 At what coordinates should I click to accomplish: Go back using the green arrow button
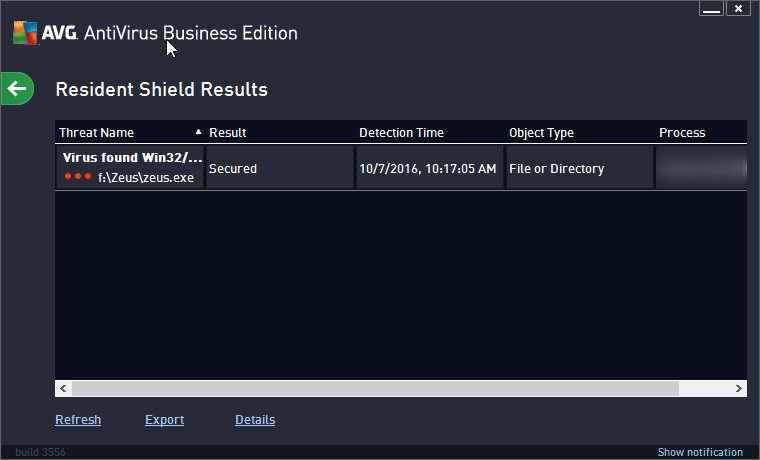pos(17,89)
